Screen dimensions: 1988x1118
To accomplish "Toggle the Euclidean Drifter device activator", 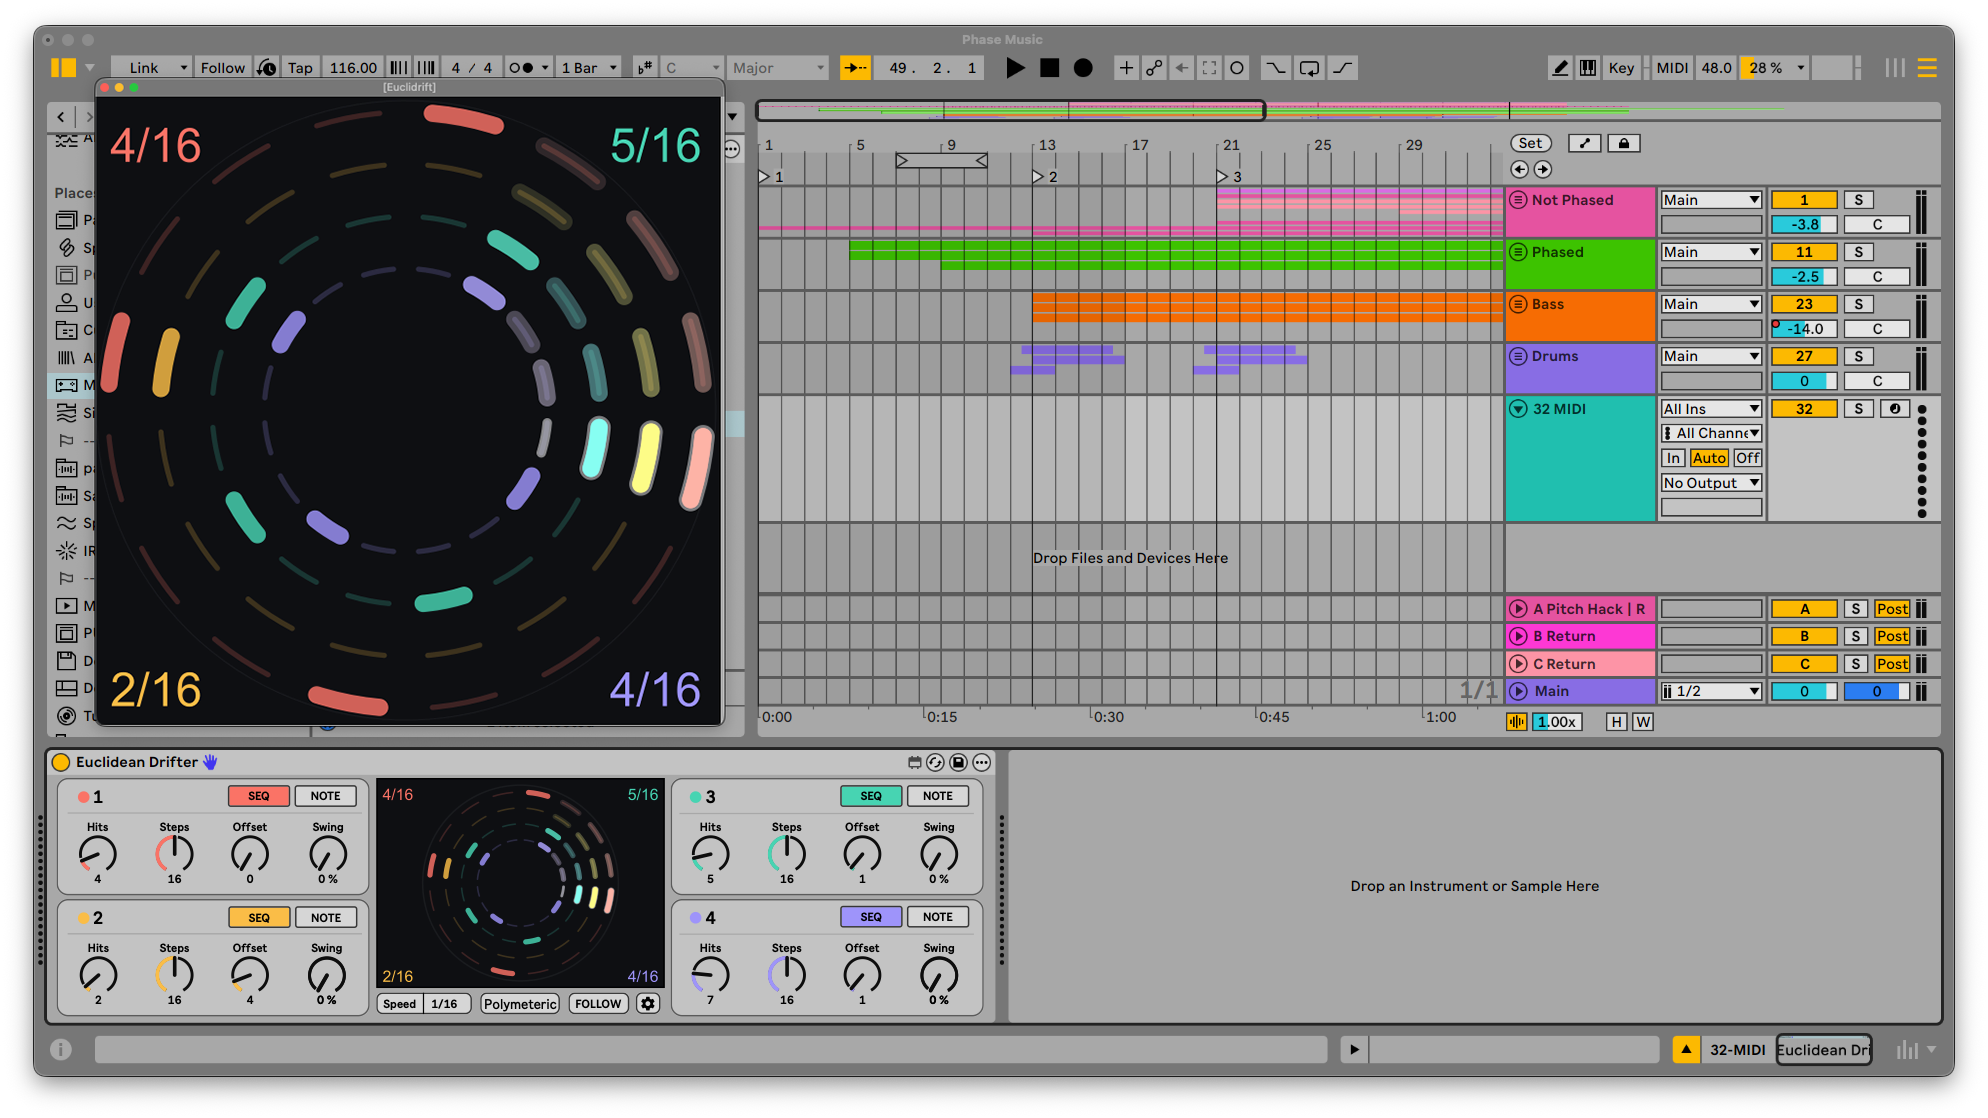I will coord(61,762).
